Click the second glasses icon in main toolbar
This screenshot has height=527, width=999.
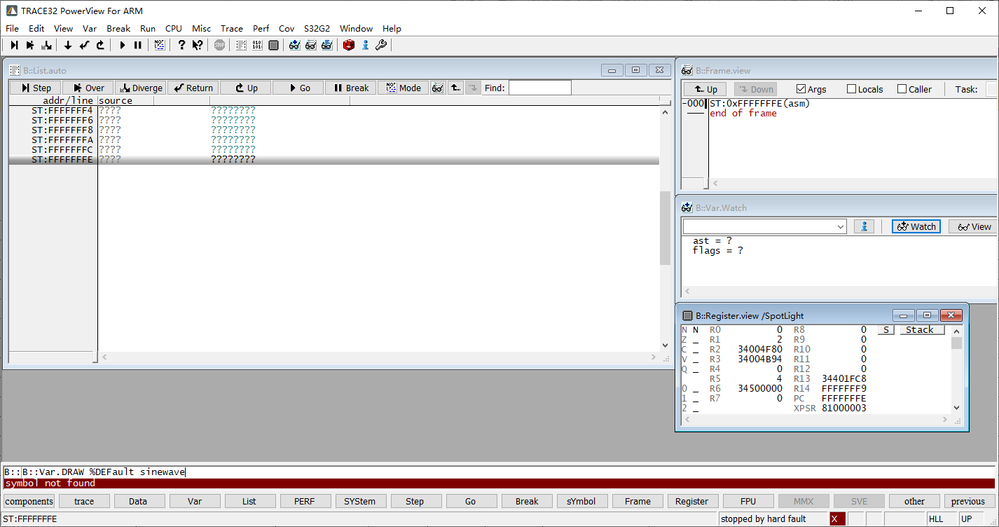310,45
